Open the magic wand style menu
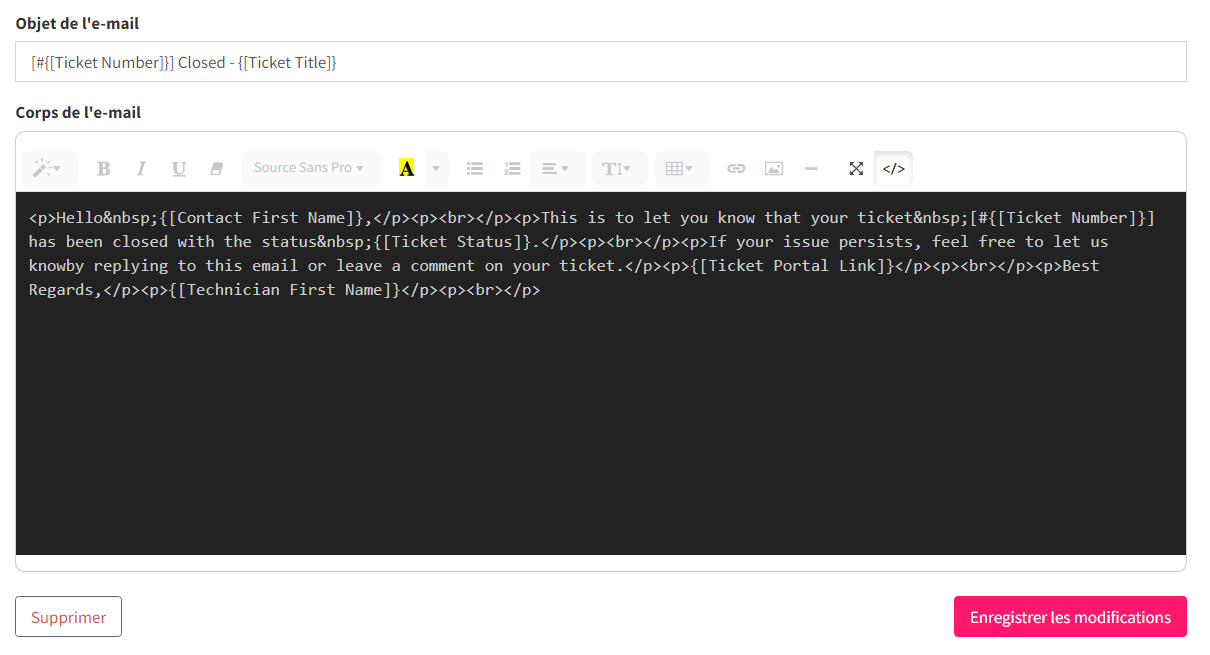Image resolution: width=1210 pixels, height=655 pixels. 47,168
